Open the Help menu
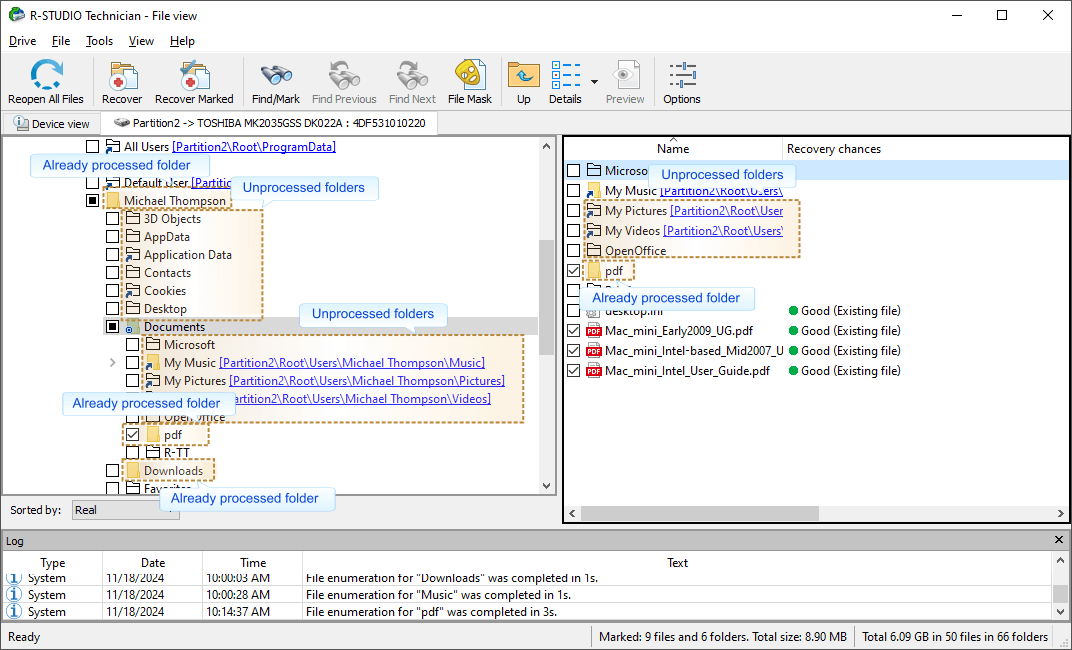This screenshot has width=1072, height=650. pos(182,41)
